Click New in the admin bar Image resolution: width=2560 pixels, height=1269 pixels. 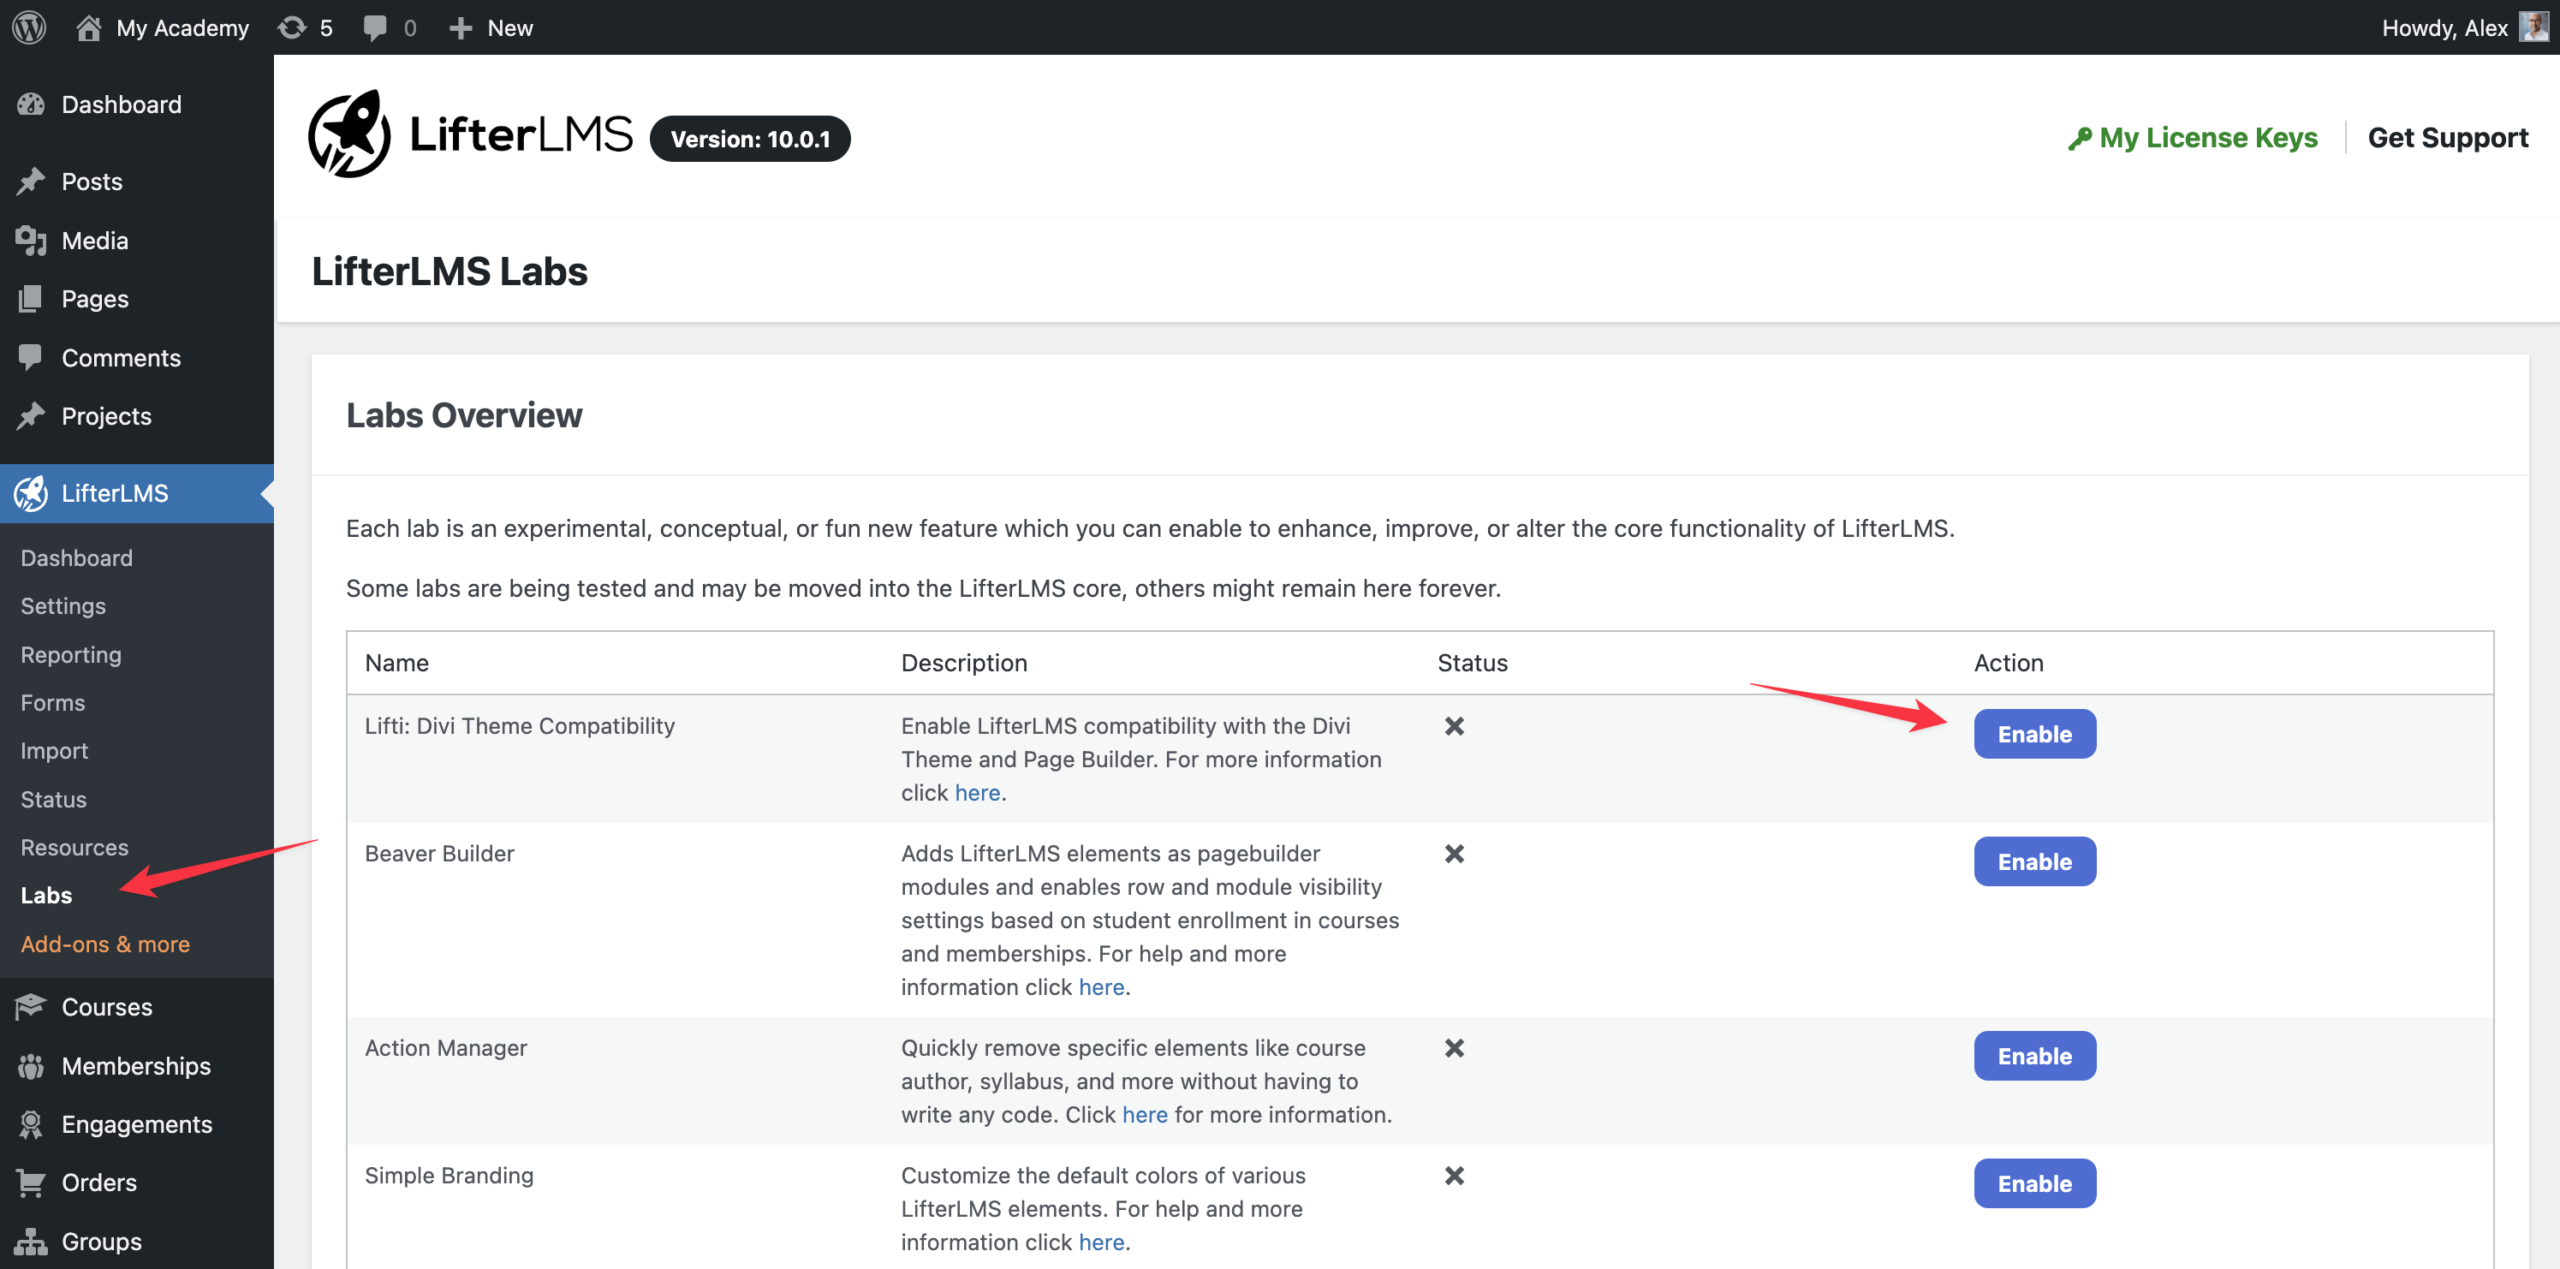pos(510,28)
